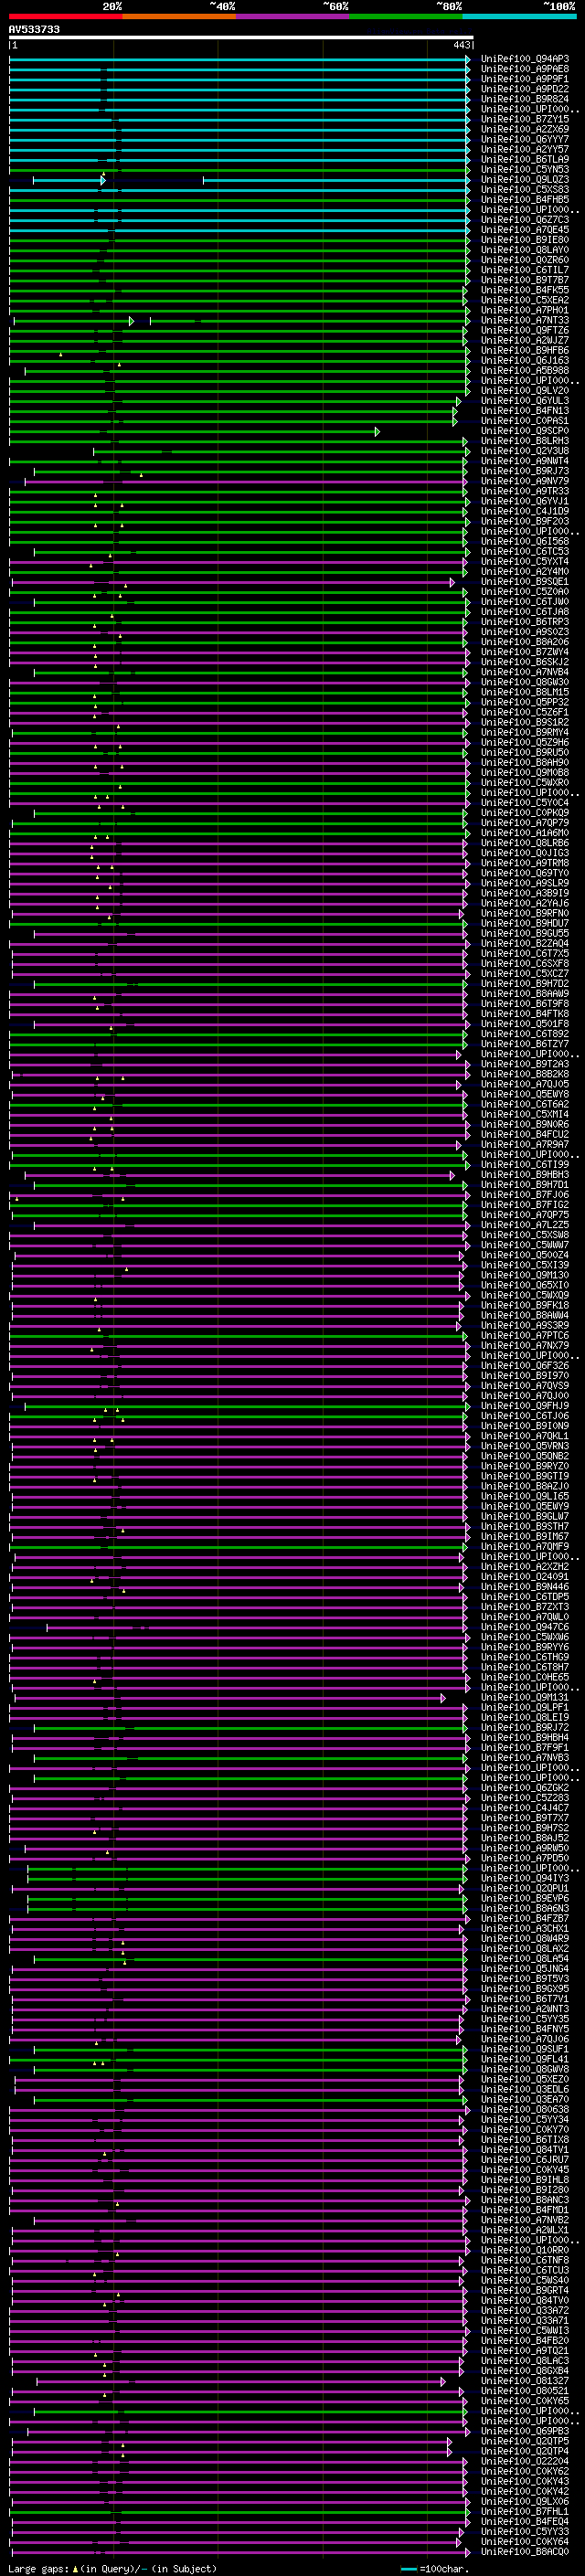This screenshot has height=2576, width=585.
Task: Select label UniRef100_A7PH01
Action: click(x=525, y=310)
